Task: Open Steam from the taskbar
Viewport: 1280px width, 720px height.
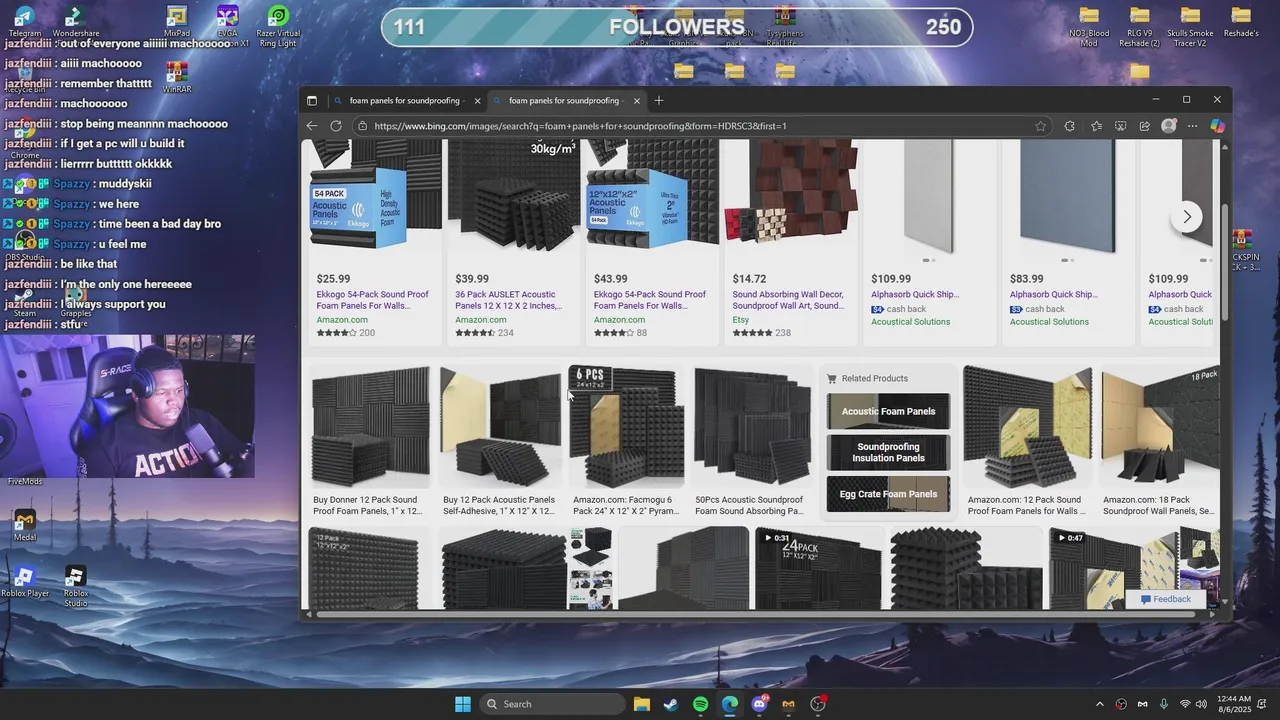Action: pyautogui.click(x=671, y=704)
